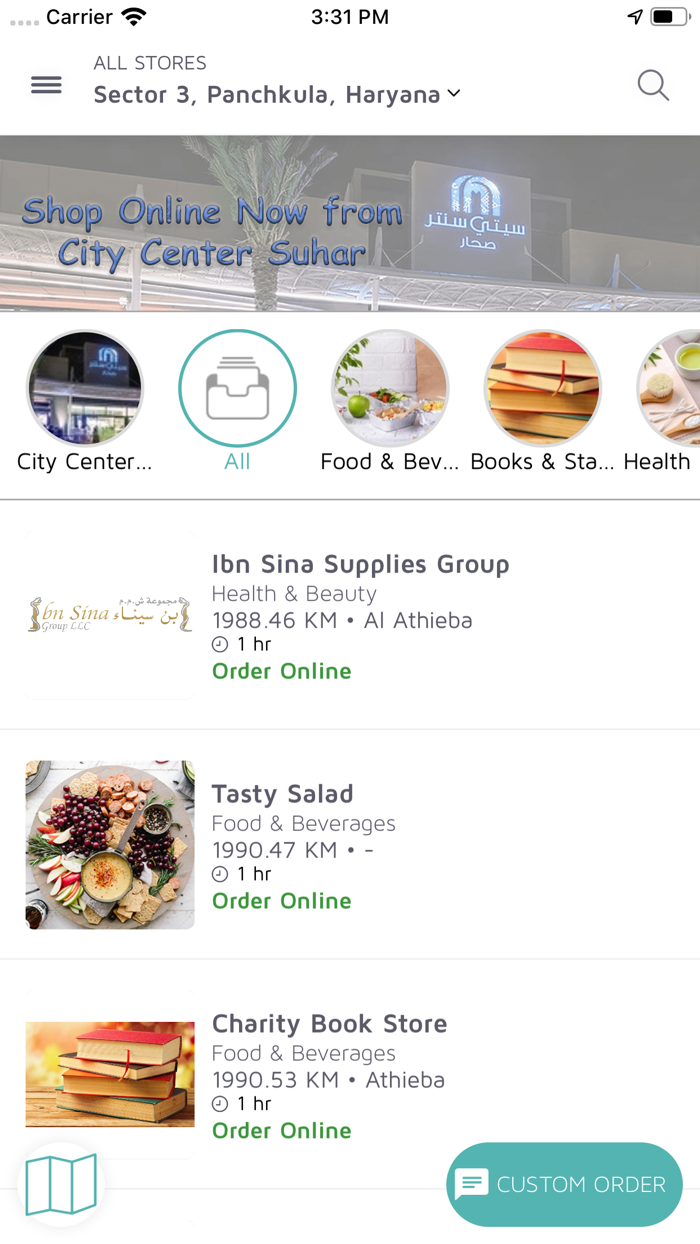Screen dimensions: 700x1244
Task: Tap the search magnifier icon
Action: [x=653, y=85]
